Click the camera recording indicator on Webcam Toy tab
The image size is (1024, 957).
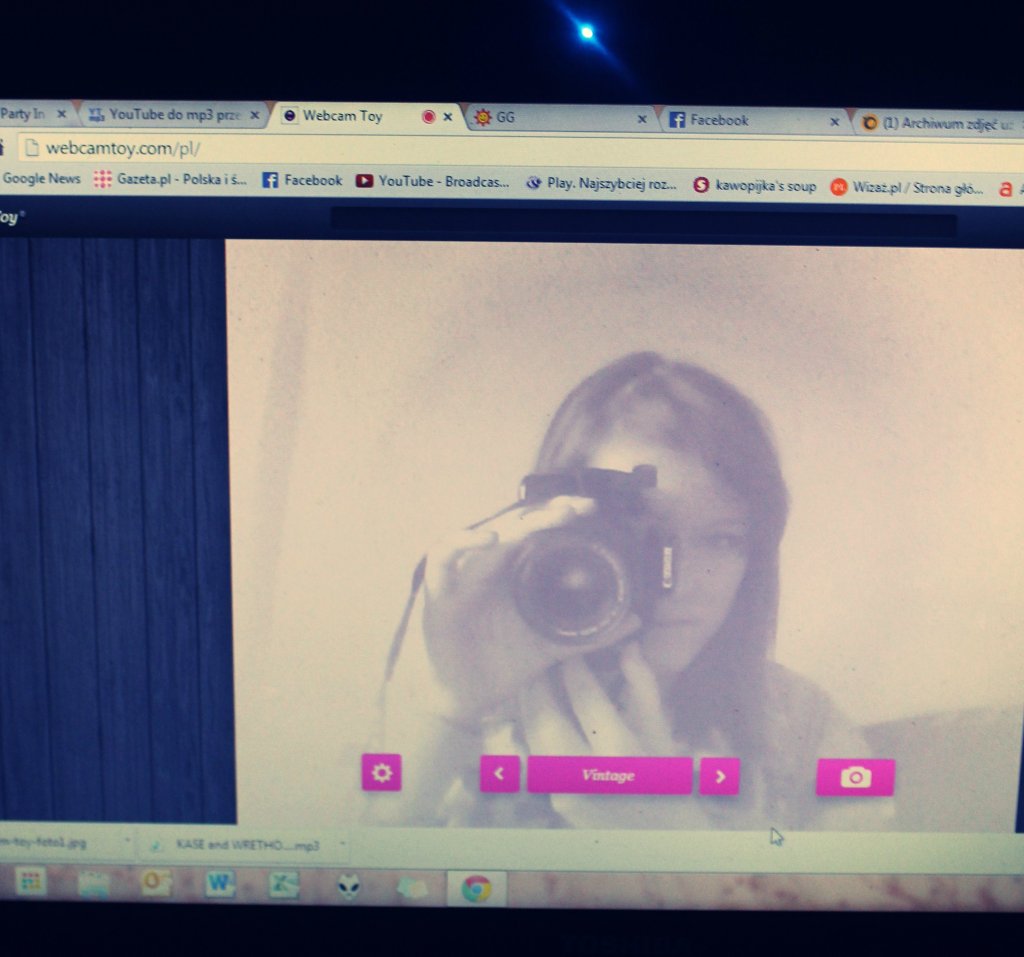pyautogui.click(x=428, y=117)
